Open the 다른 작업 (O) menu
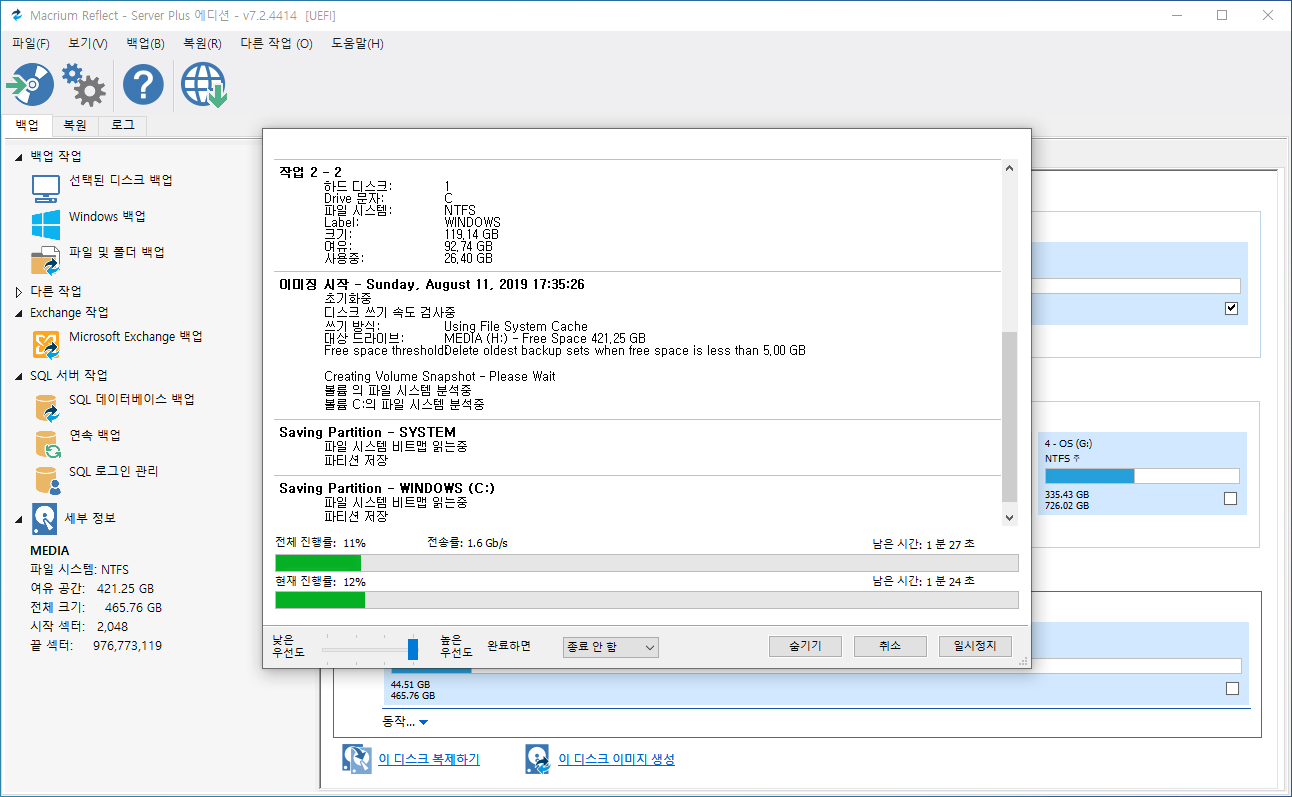The width and height of the screenshot is (1292, 797). tap(276, 43)
